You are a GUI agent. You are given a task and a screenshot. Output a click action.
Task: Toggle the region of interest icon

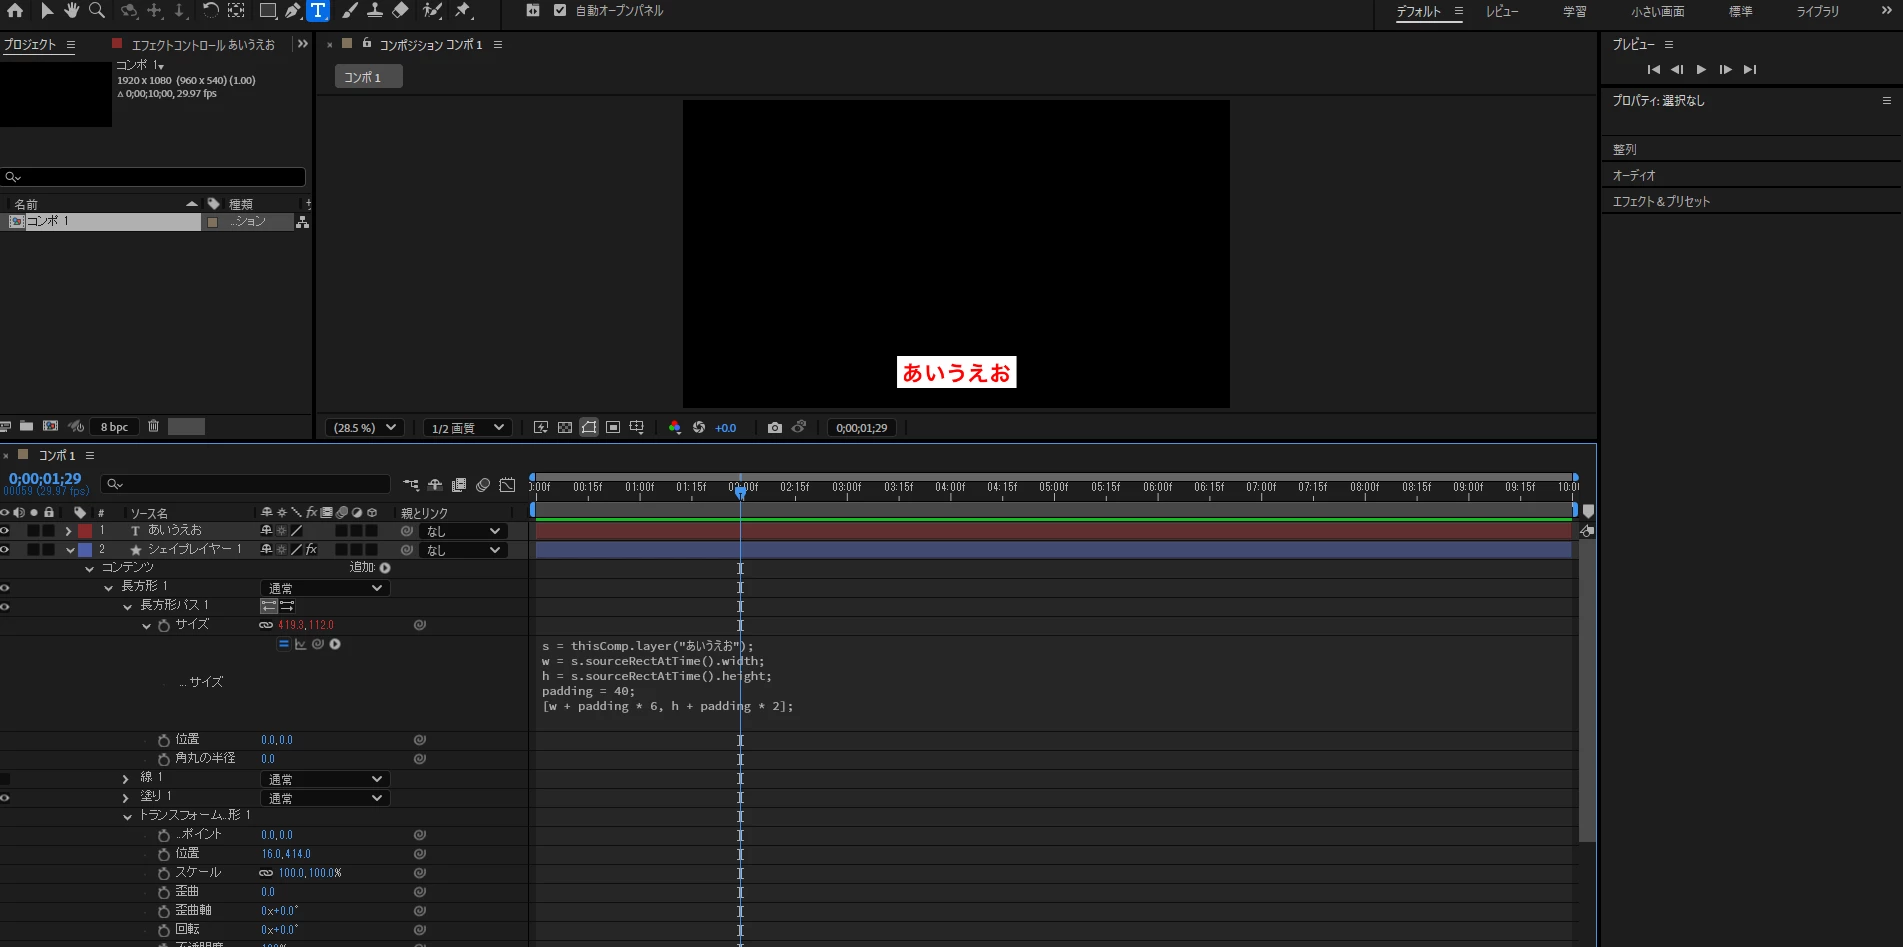[x=613, y=427]
